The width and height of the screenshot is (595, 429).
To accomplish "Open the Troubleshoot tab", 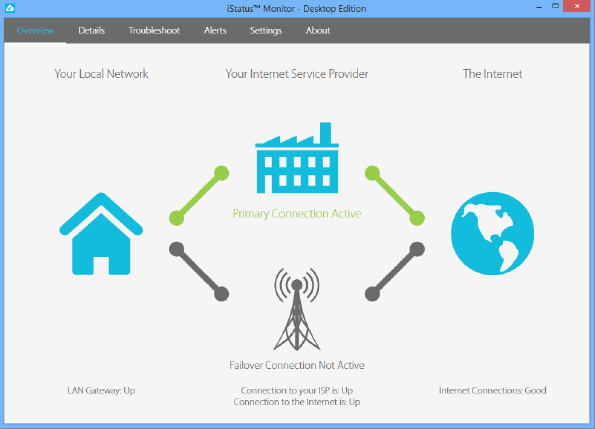I will point(154,31).
